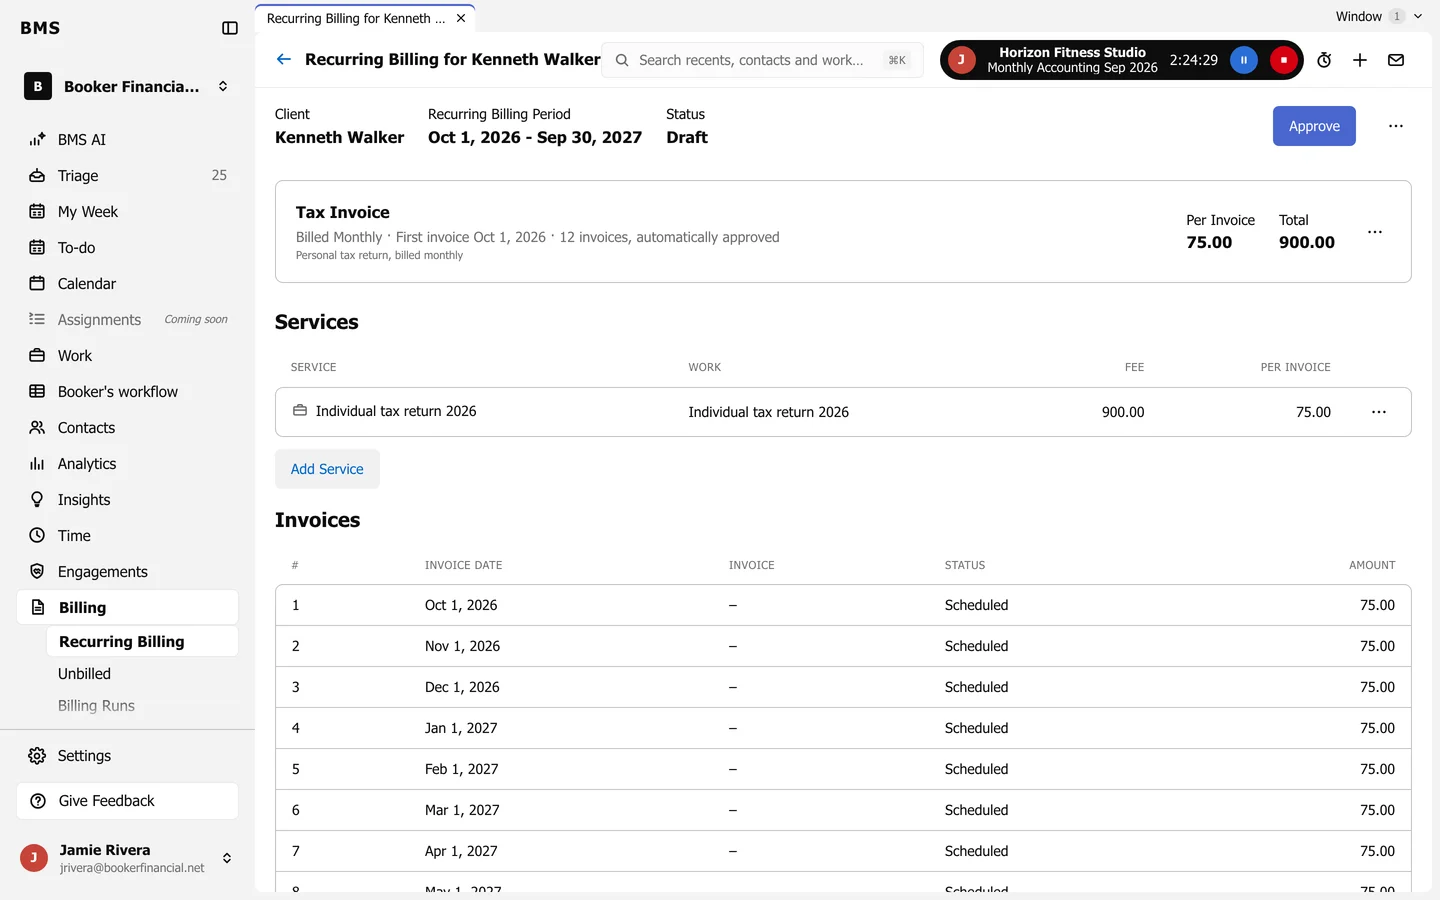The image size is (1440, 900).
Task: Open the mail envelope icon
Action: (1396, 60)
